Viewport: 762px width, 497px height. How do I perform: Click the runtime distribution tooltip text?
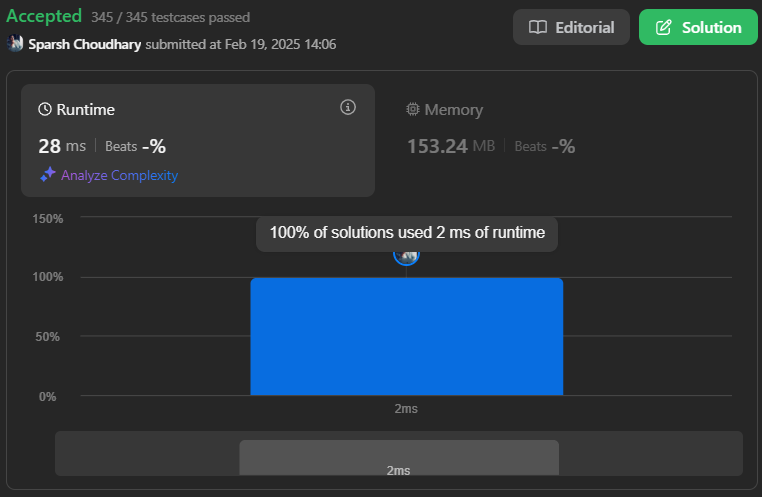[x=406, y=233]
